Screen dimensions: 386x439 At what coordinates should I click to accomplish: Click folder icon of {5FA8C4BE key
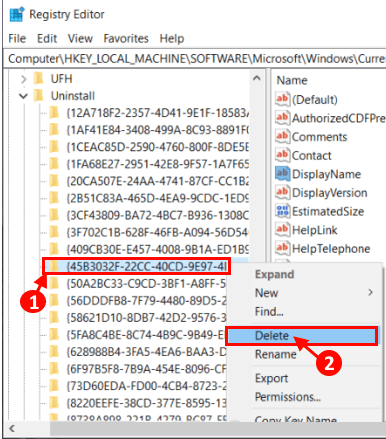(x=54, y=334)
